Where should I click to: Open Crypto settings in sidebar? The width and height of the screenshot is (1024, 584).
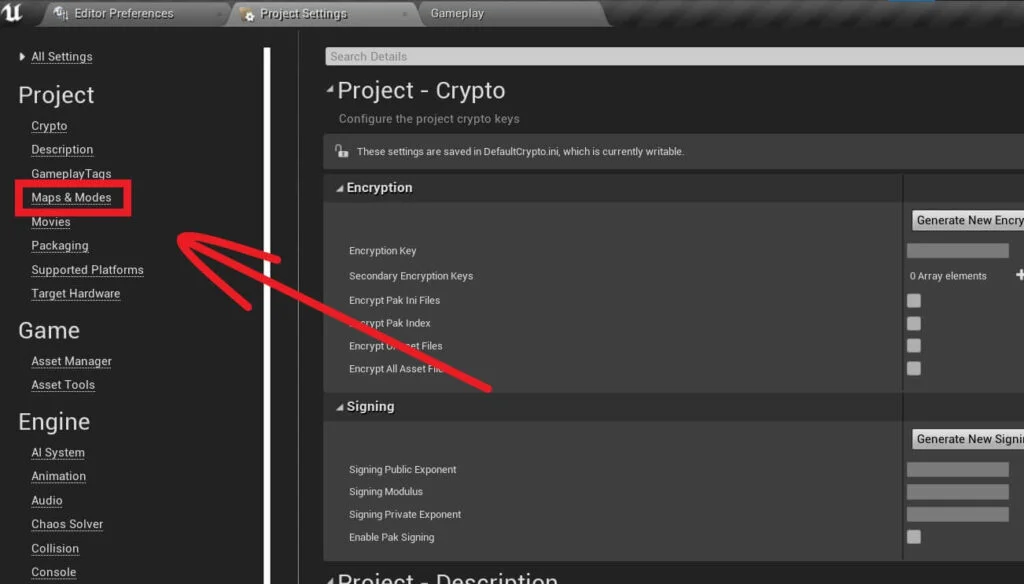49,125
